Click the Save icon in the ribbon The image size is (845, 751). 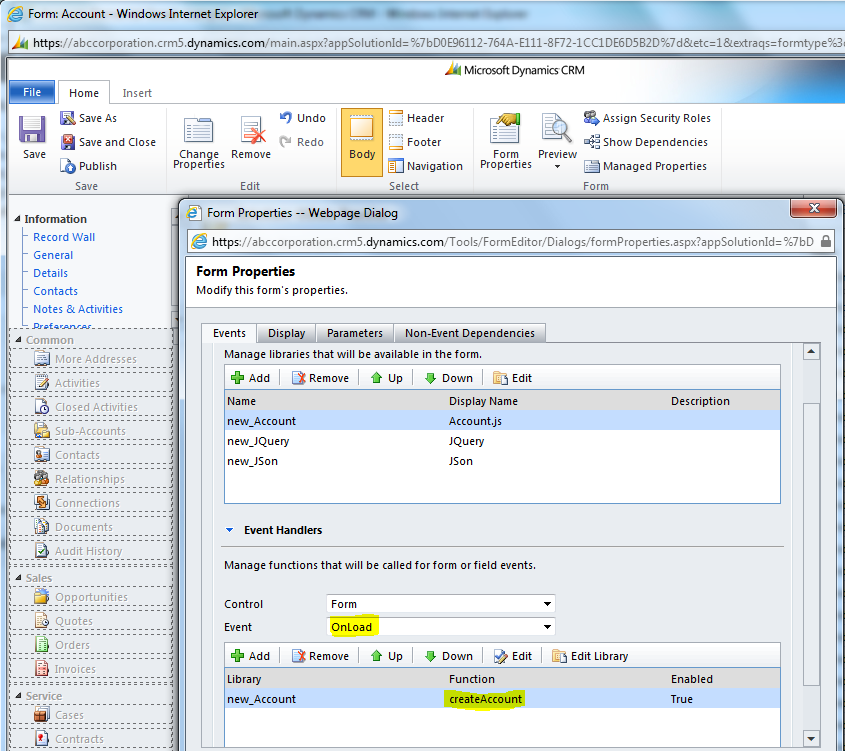33,131
